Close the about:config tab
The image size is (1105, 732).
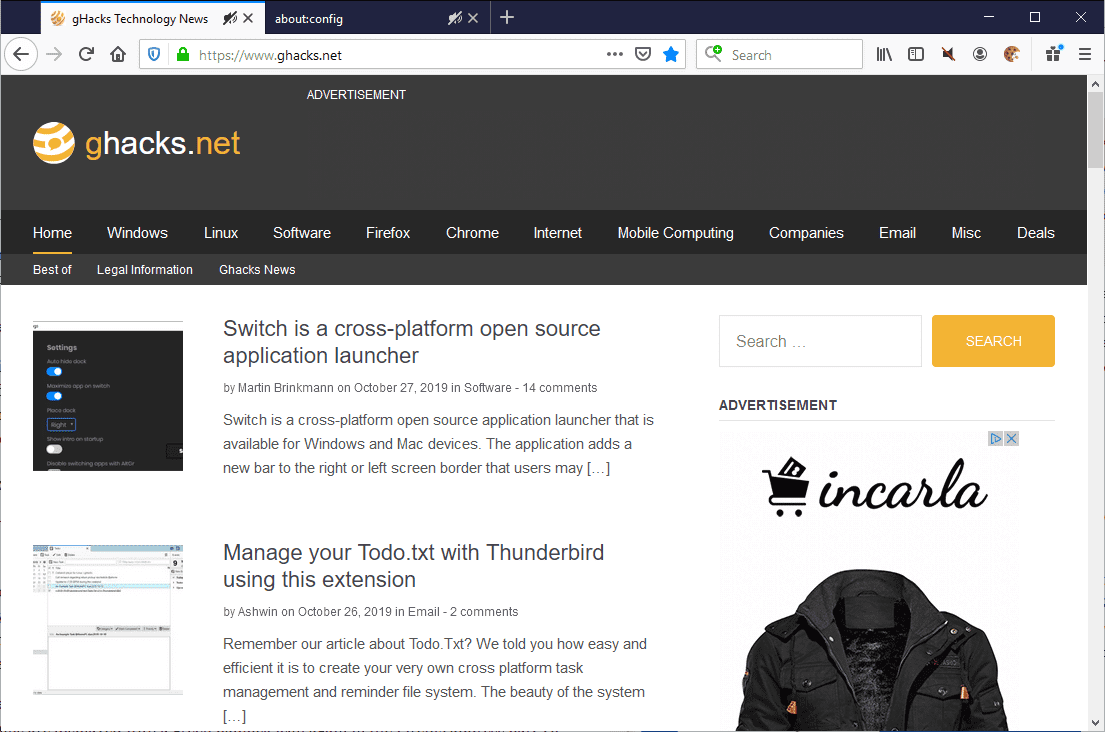[473, 18]
